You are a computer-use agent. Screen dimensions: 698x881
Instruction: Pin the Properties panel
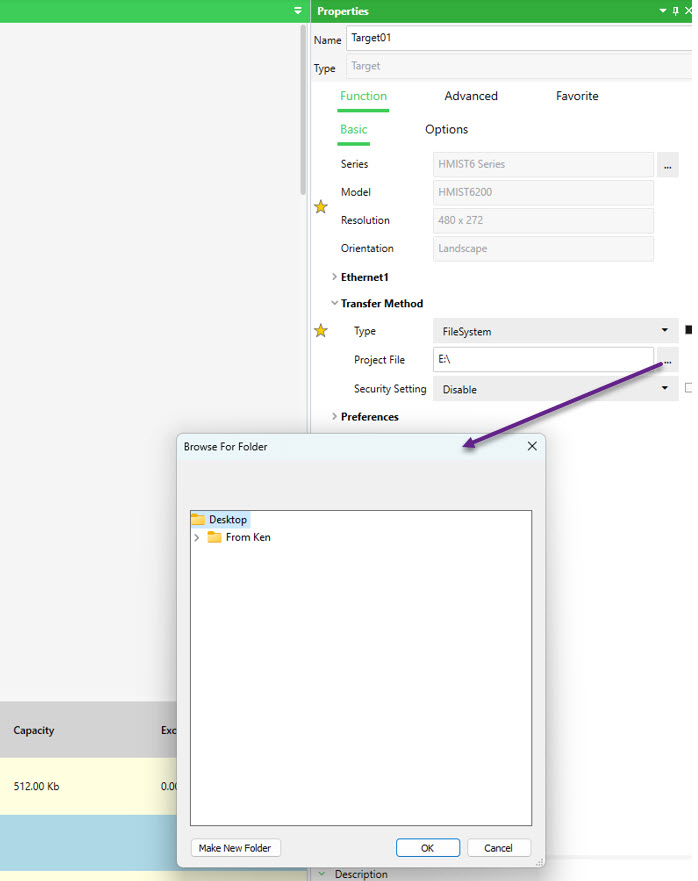pyautogui.click(x=676, y=11)
